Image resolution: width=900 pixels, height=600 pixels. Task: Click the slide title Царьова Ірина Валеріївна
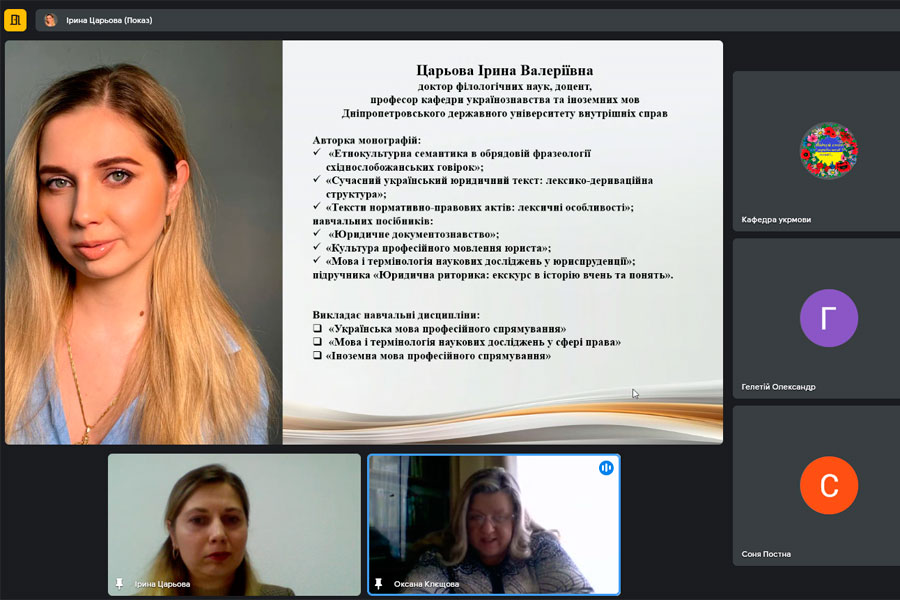click(x=504, y=71)
